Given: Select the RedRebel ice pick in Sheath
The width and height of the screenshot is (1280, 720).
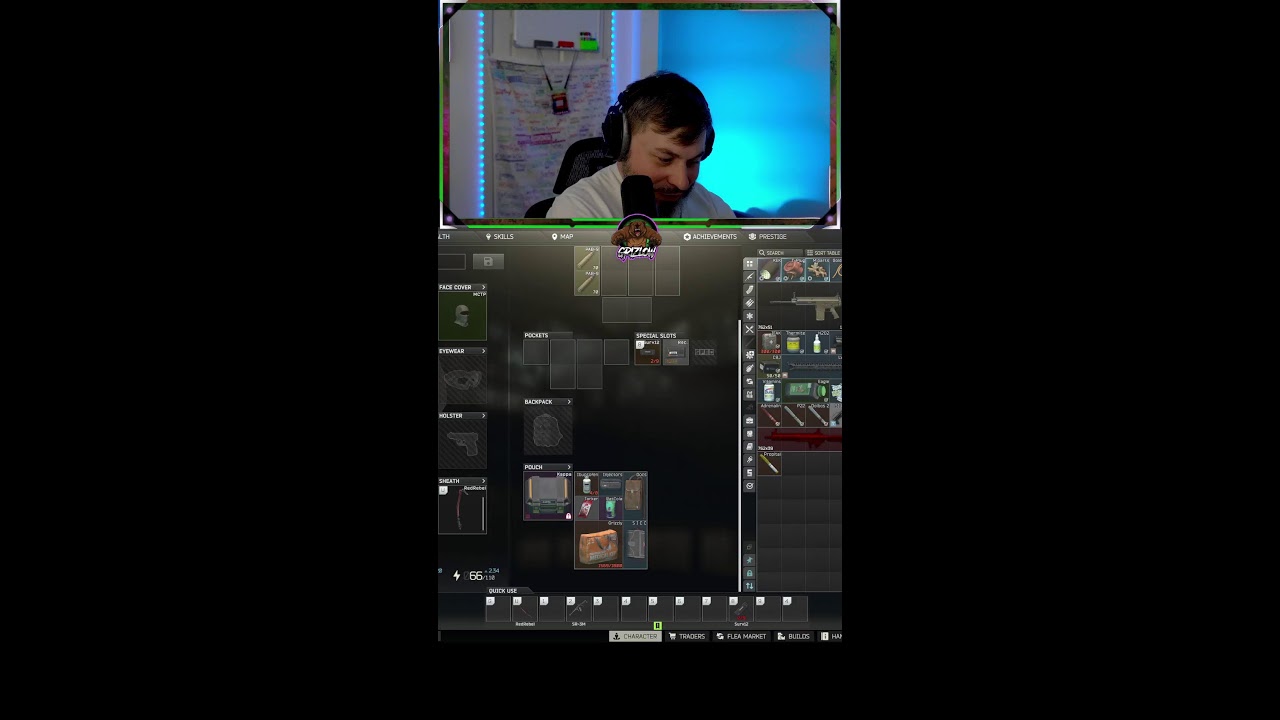Looking at the screenshot, I should pyautogui.click(x=462, y=509).
